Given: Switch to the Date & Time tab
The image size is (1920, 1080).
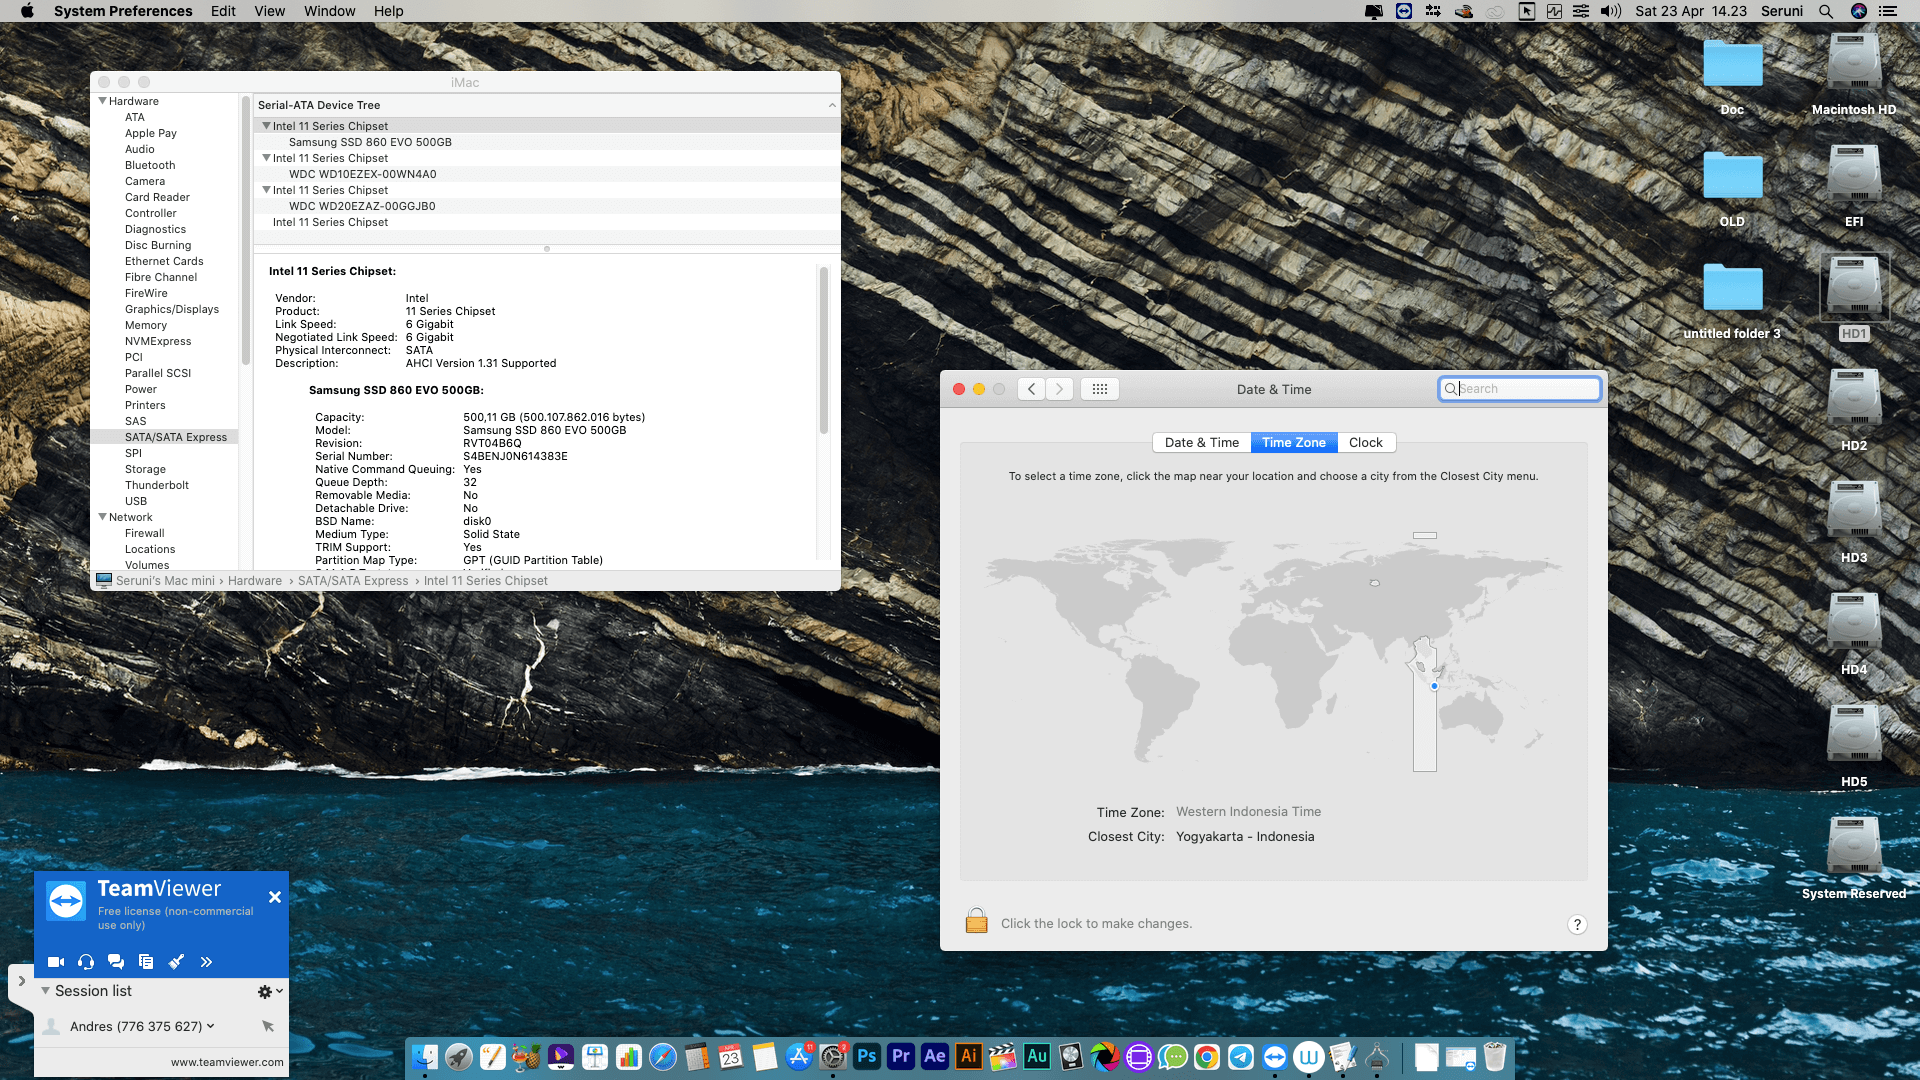Looking at the screenshot, I should point(1201,443).
